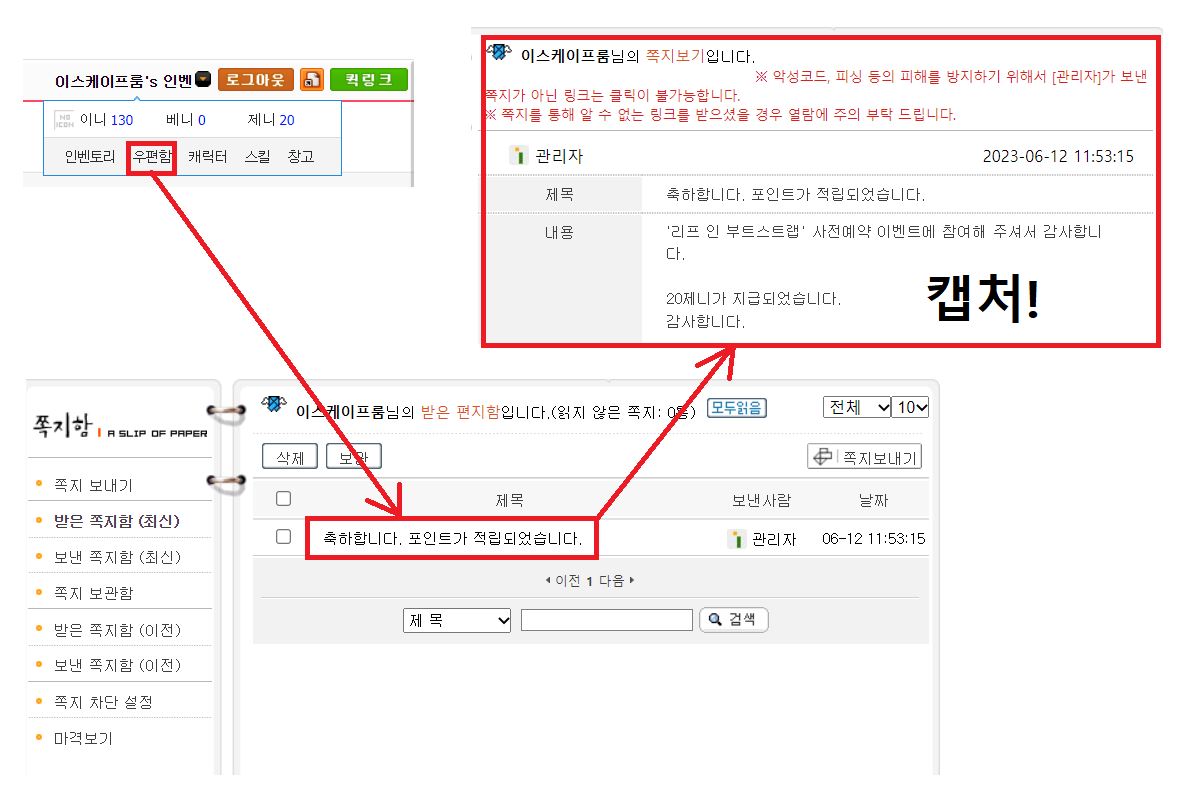Open the 축하합니다 points message link
The image size is (1186, 793).
(x=451, y=539)
